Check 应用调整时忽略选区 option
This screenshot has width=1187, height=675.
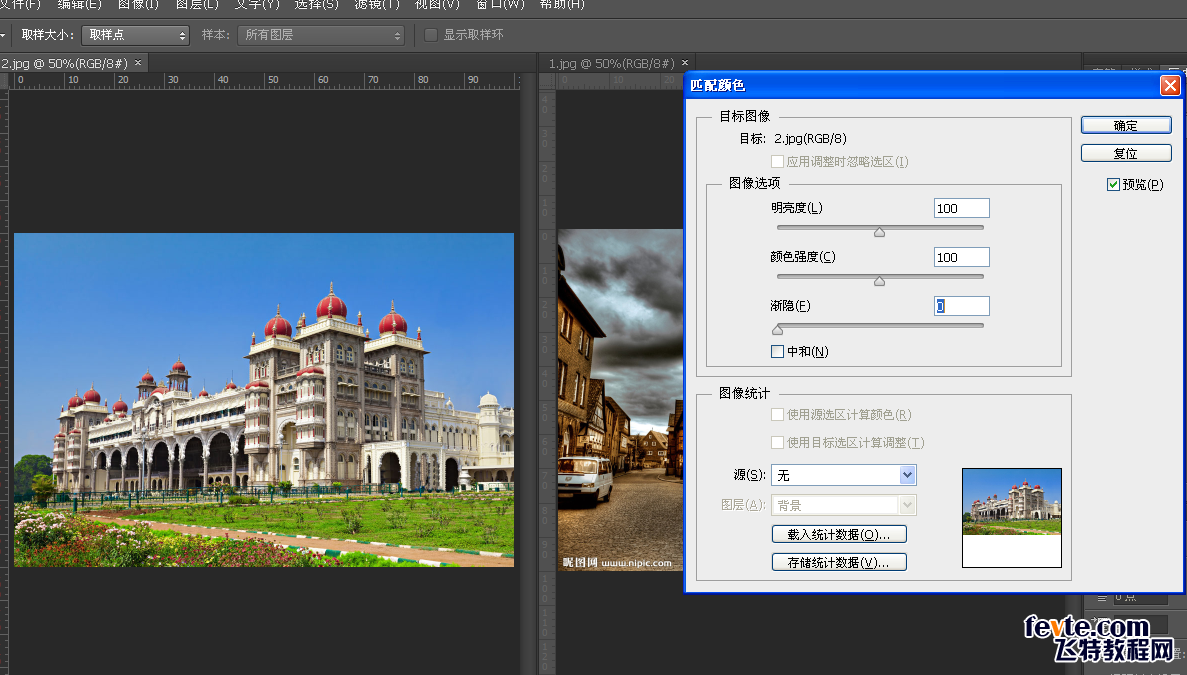pyautogui.click(x=777, y=161)
